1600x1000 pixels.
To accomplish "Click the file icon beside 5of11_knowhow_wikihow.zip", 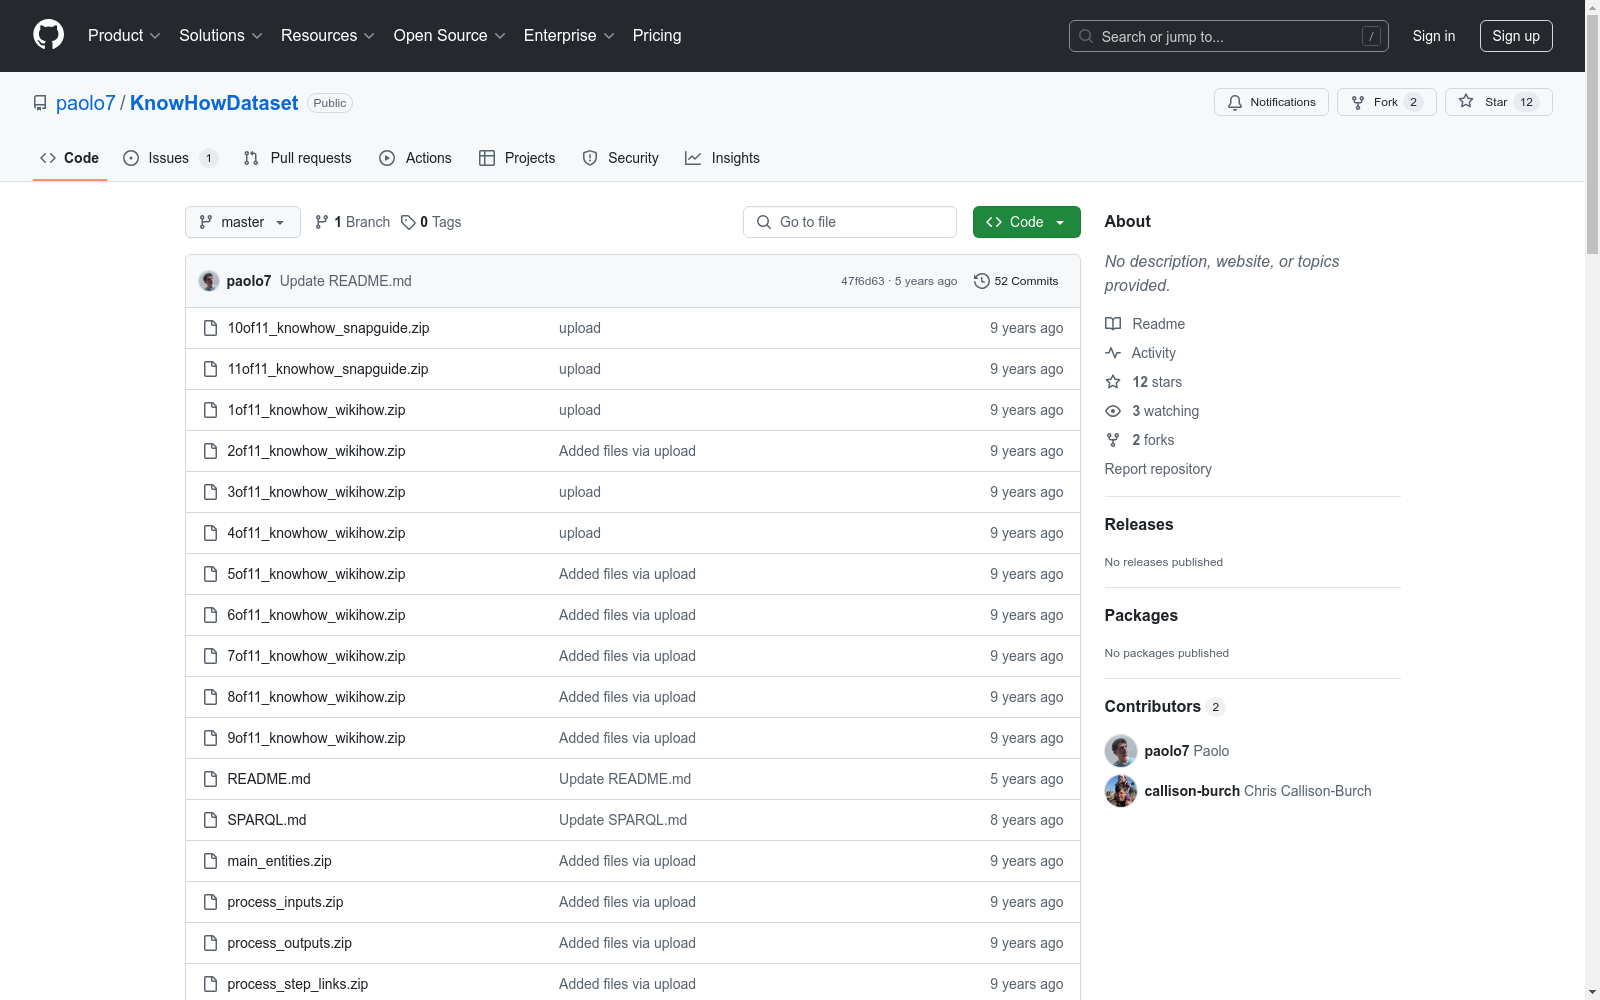I will (x=210, y=574).
